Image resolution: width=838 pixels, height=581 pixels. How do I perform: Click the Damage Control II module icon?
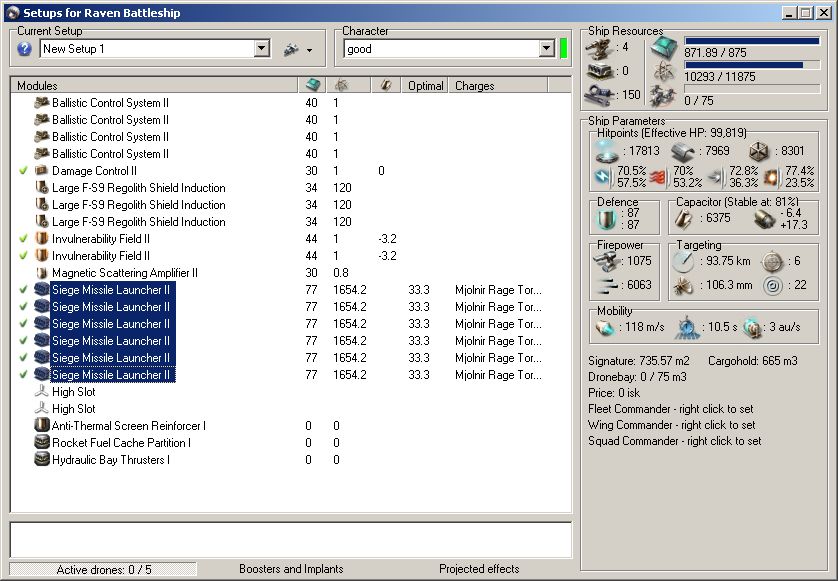tap(42, 171)
